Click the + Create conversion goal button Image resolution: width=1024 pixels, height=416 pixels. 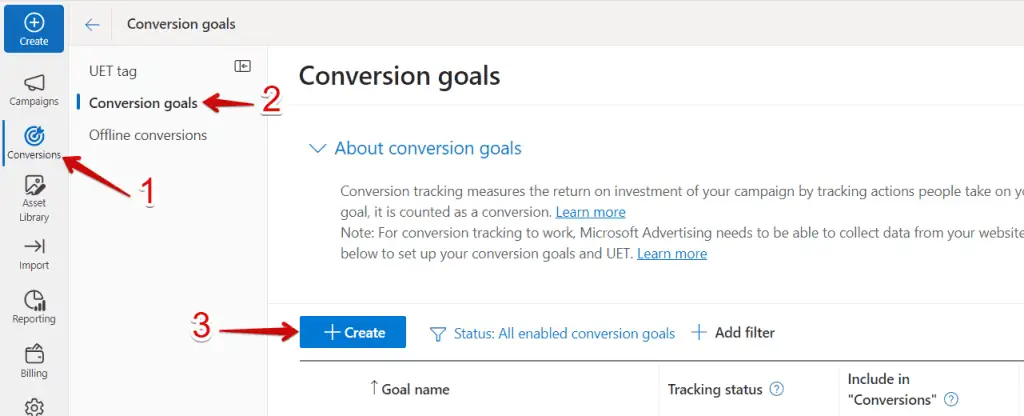[x=353, y=332]
